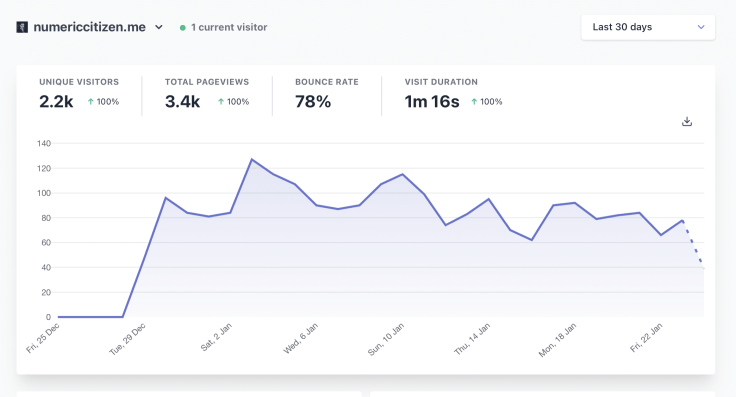Click the 120 y-axis value
The image size is (736, 397).
pyautogui.click(x=44, y=168)
